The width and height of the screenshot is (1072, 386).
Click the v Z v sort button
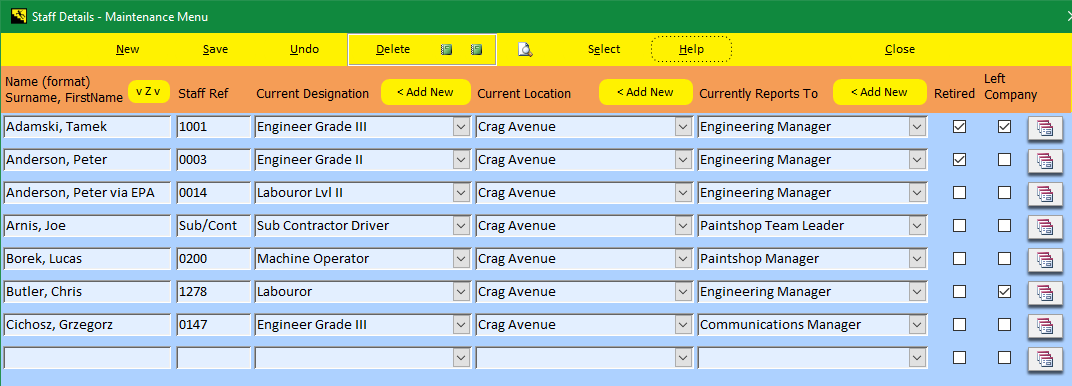(x=148, y=92)
